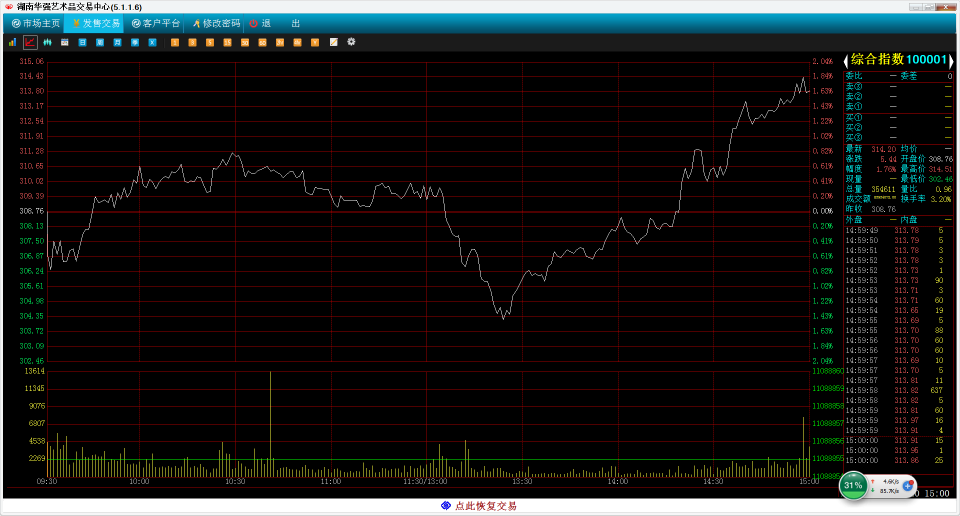Click the 315.06 top price axis label

[32, 61]
